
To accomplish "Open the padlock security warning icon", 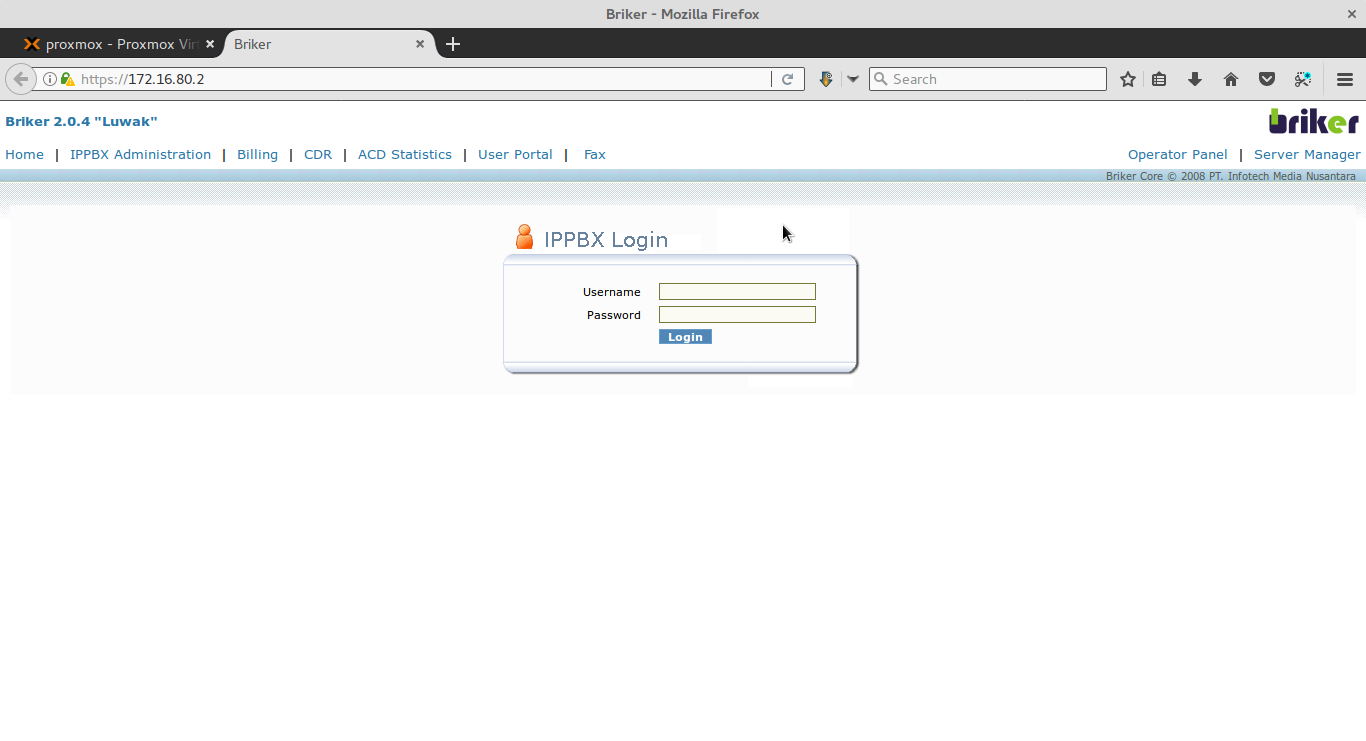I will [x=67, y=79].
